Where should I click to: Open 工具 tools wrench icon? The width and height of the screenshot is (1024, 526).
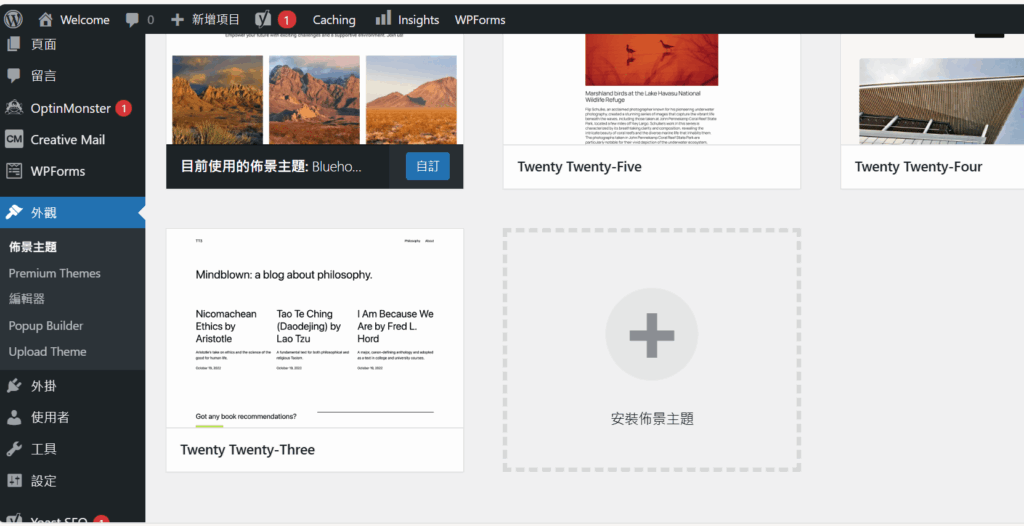(x=14, y=449)
